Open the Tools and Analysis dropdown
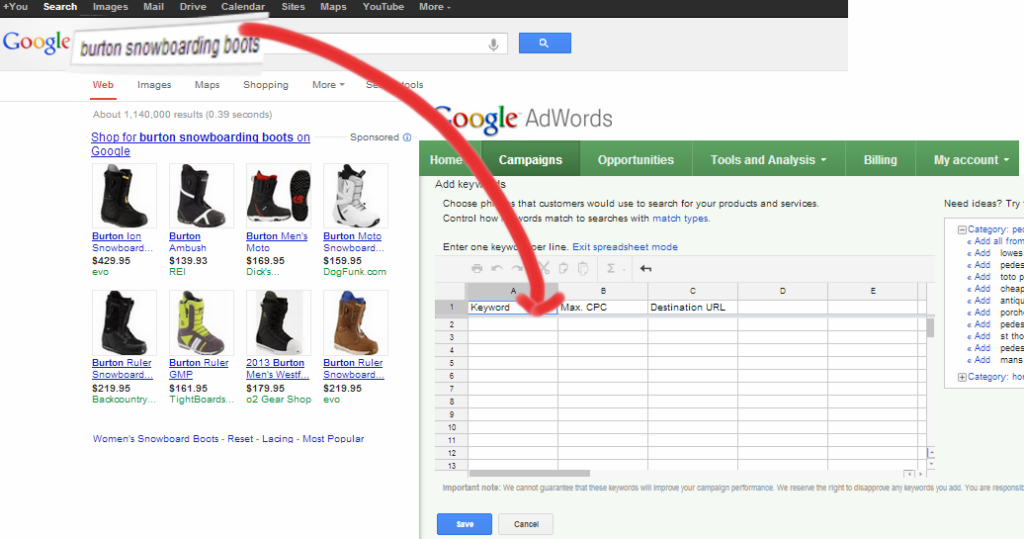Viewport: 1024px width, 539px height. point(768,160)
